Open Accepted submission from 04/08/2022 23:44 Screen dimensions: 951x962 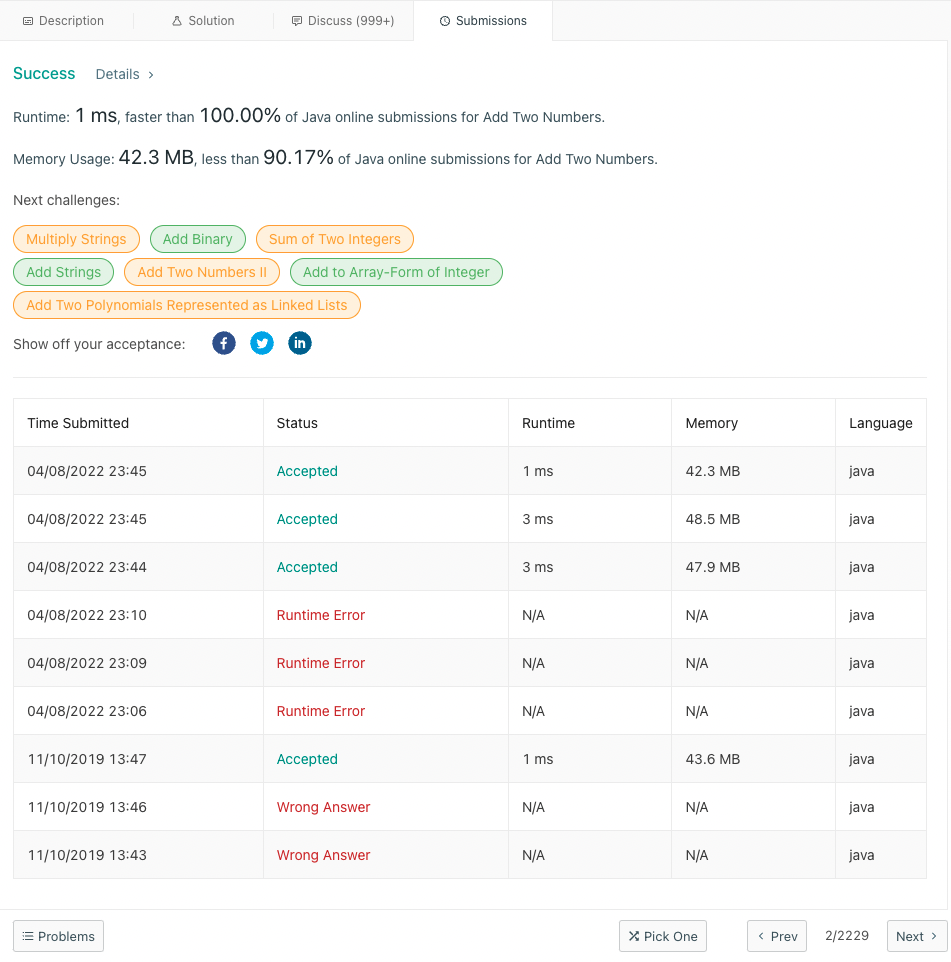click(x=307, y=567)
